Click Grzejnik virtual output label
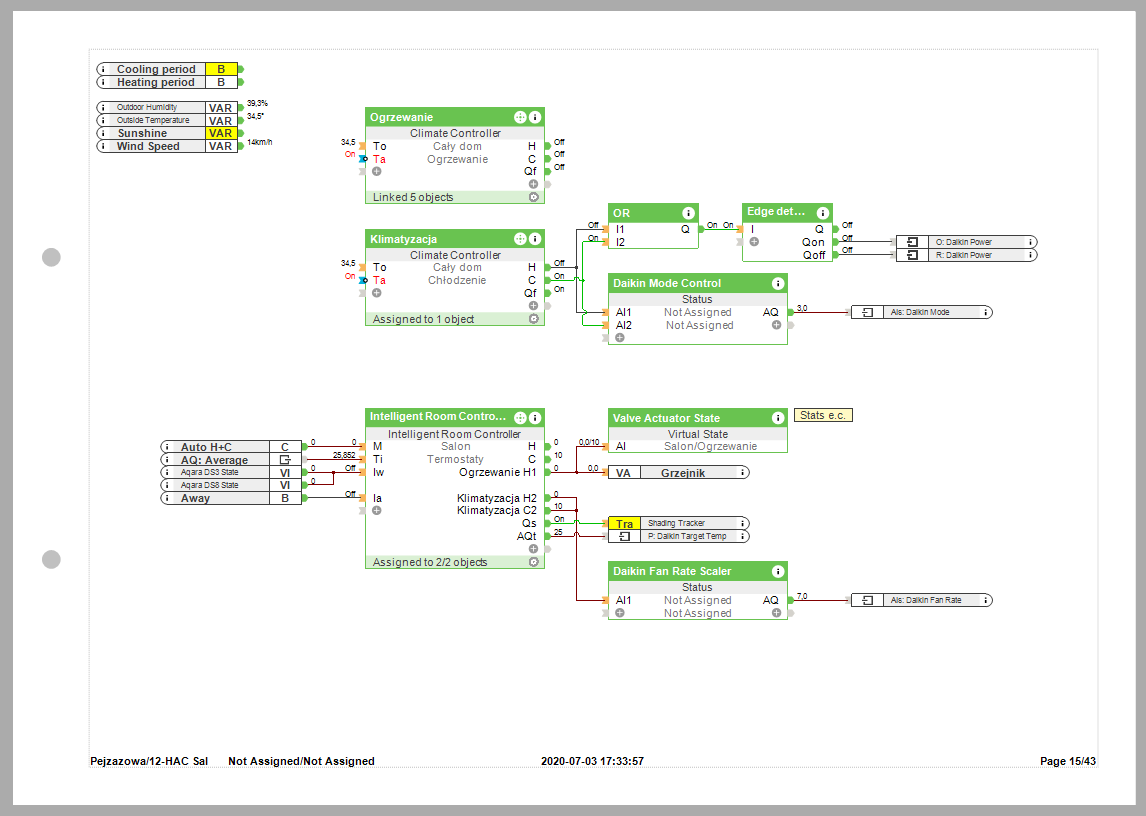Image resolution: width=1146 pixels, height=816 pixels. (x=683, y=473)
